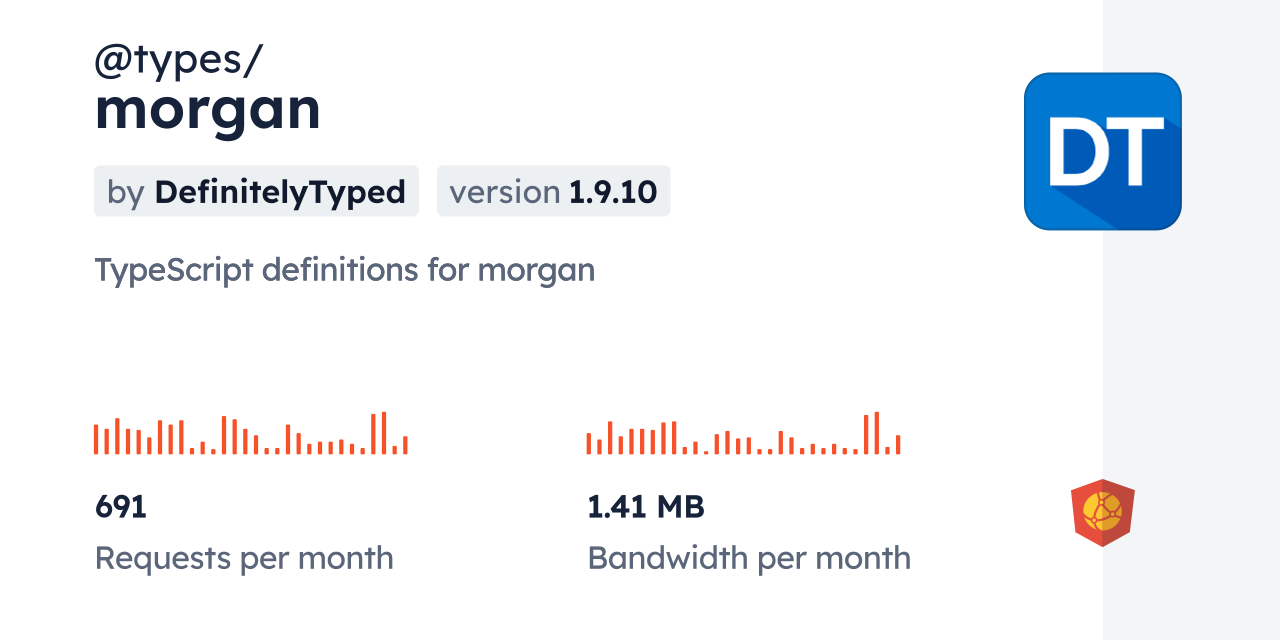Click the orange jsDelivr shield logo

[1102, 512]
